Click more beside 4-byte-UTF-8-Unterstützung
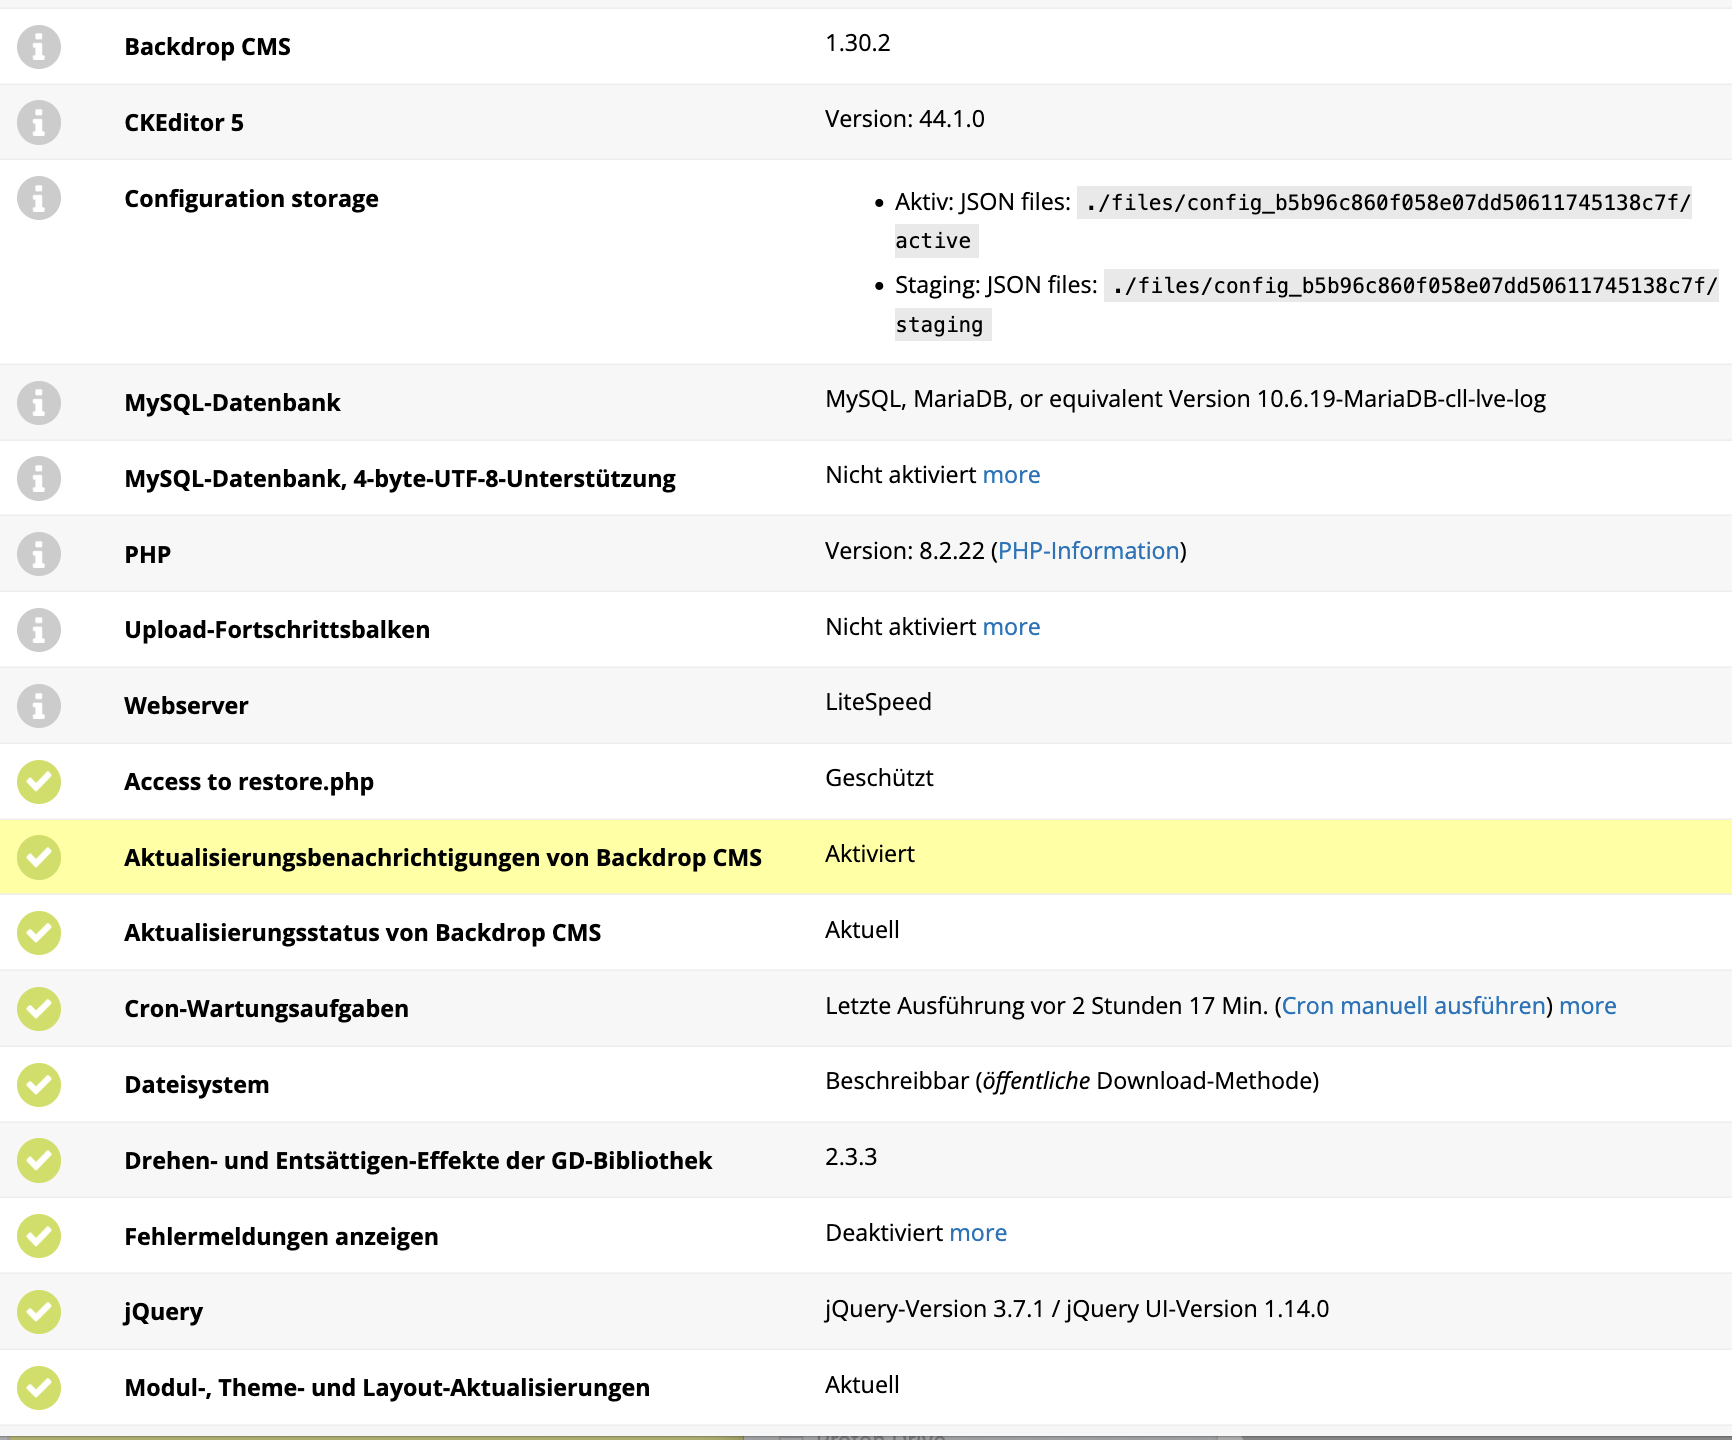1732x1440 pixels. 1010,474
